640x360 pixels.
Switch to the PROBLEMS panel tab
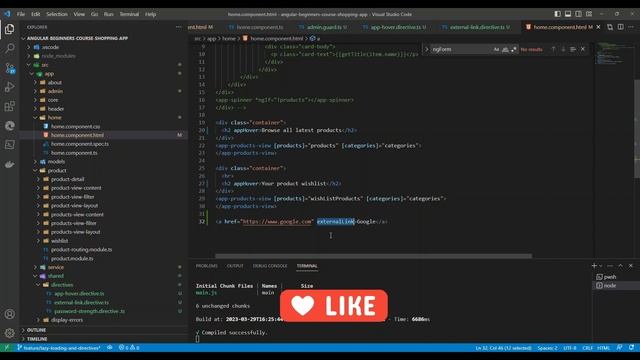click(x=207, y=266)
